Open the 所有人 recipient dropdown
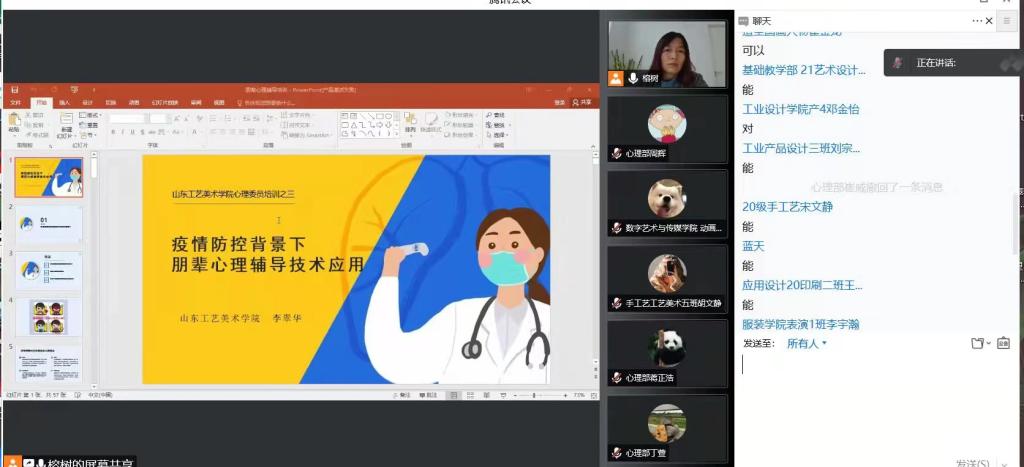This screenshot has width=1024, height=467. coord(807,343)
